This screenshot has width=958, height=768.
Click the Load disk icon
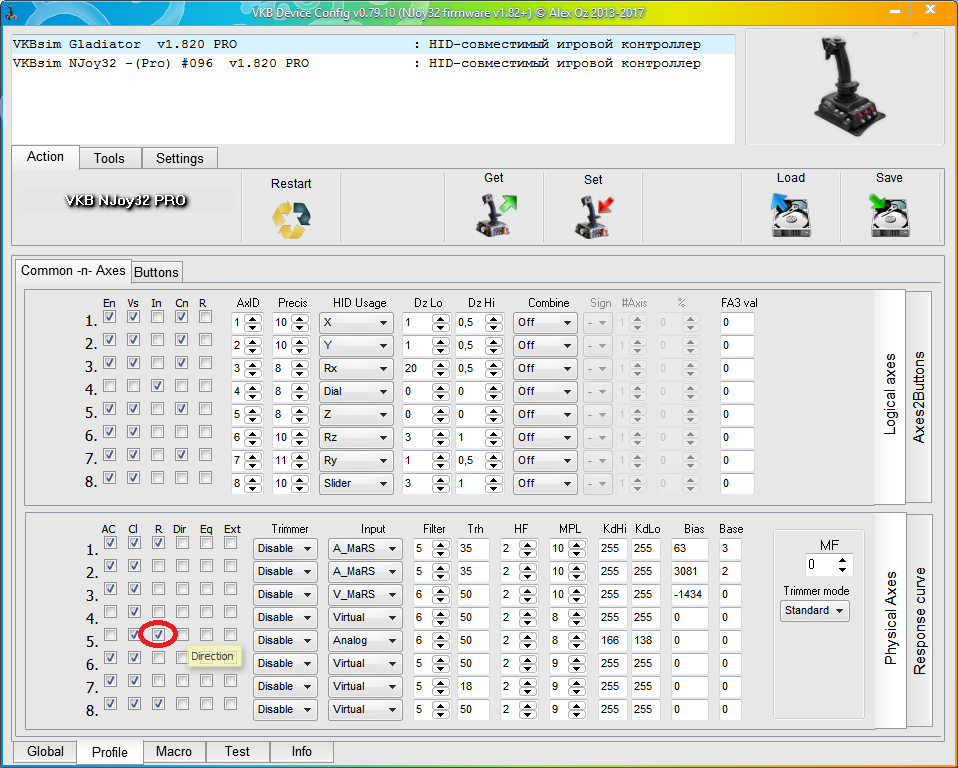click(x=790, y=214)
